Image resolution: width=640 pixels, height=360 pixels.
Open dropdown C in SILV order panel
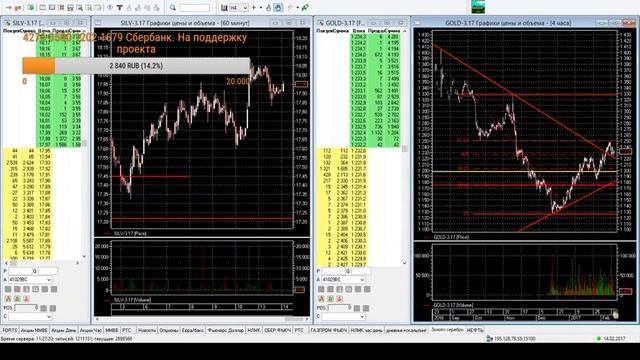click(x=49, y=316)
